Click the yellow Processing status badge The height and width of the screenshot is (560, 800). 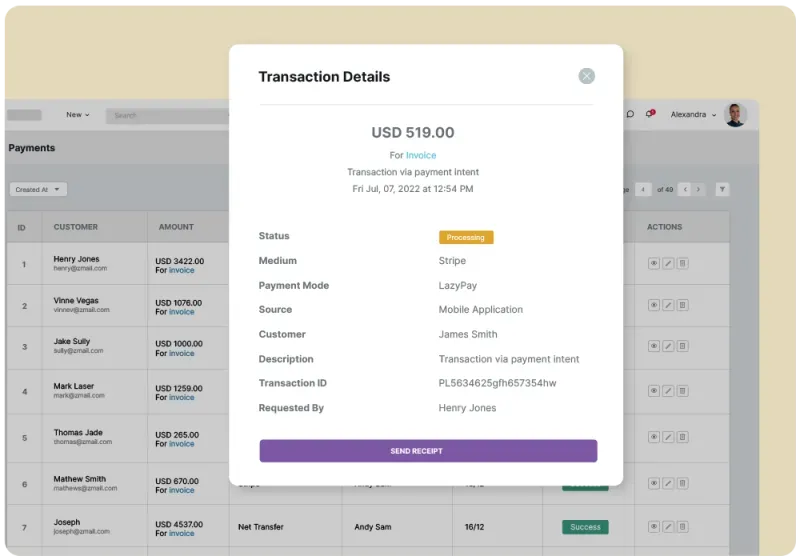[466, 237]
